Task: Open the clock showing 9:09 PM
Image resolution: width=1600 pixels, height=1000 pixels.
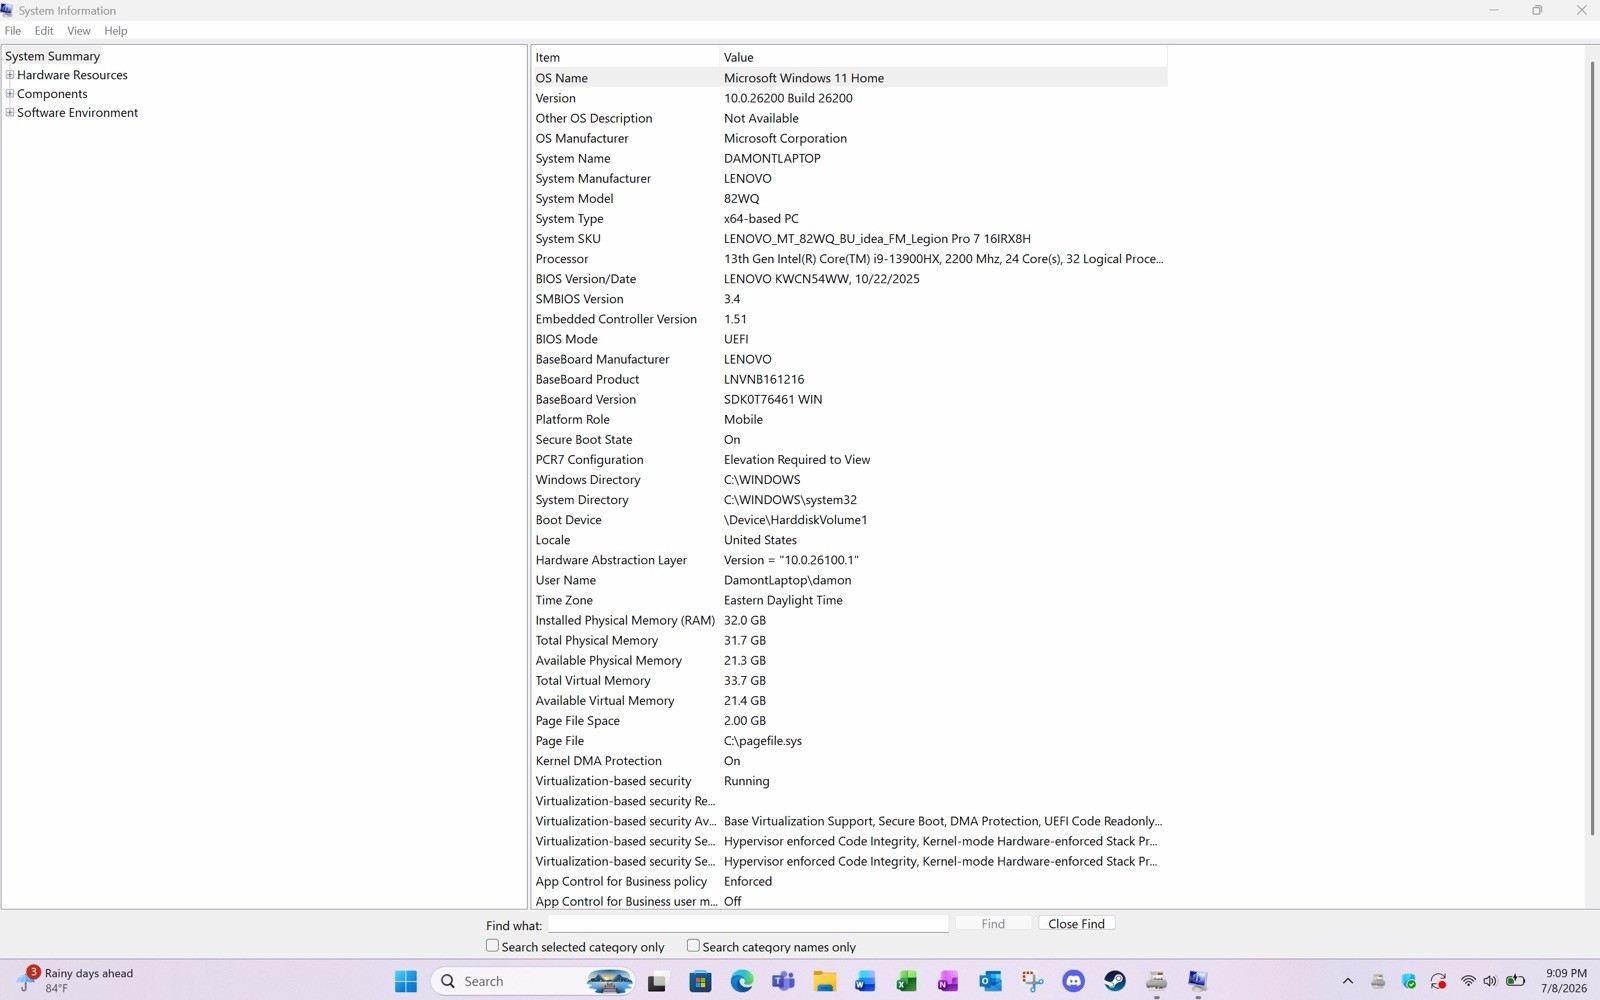Action: (x=1565, y=980)
